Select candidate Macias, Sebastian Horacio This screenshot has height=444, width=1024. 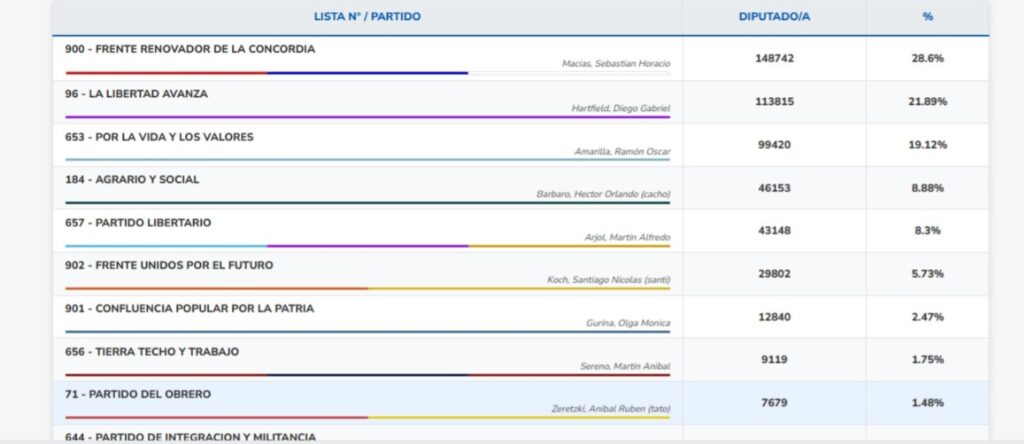click(x=616, y=64)
